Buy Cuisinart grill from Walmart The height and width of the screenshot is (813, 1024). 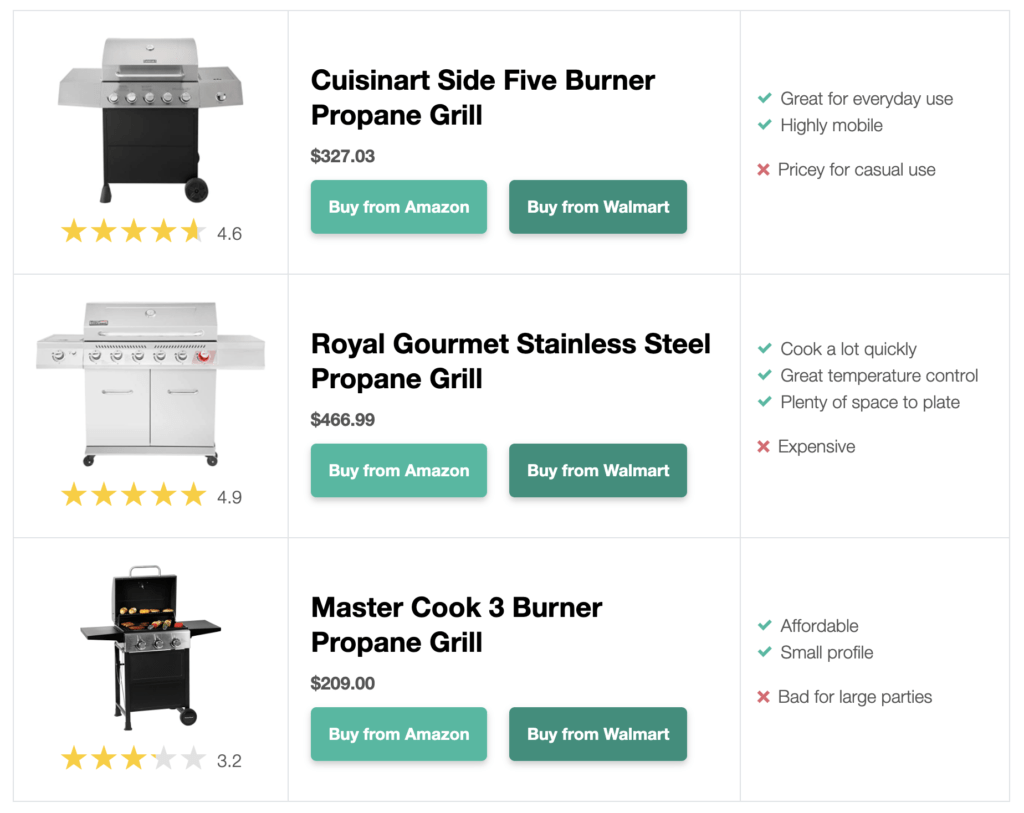pos(598,207)
